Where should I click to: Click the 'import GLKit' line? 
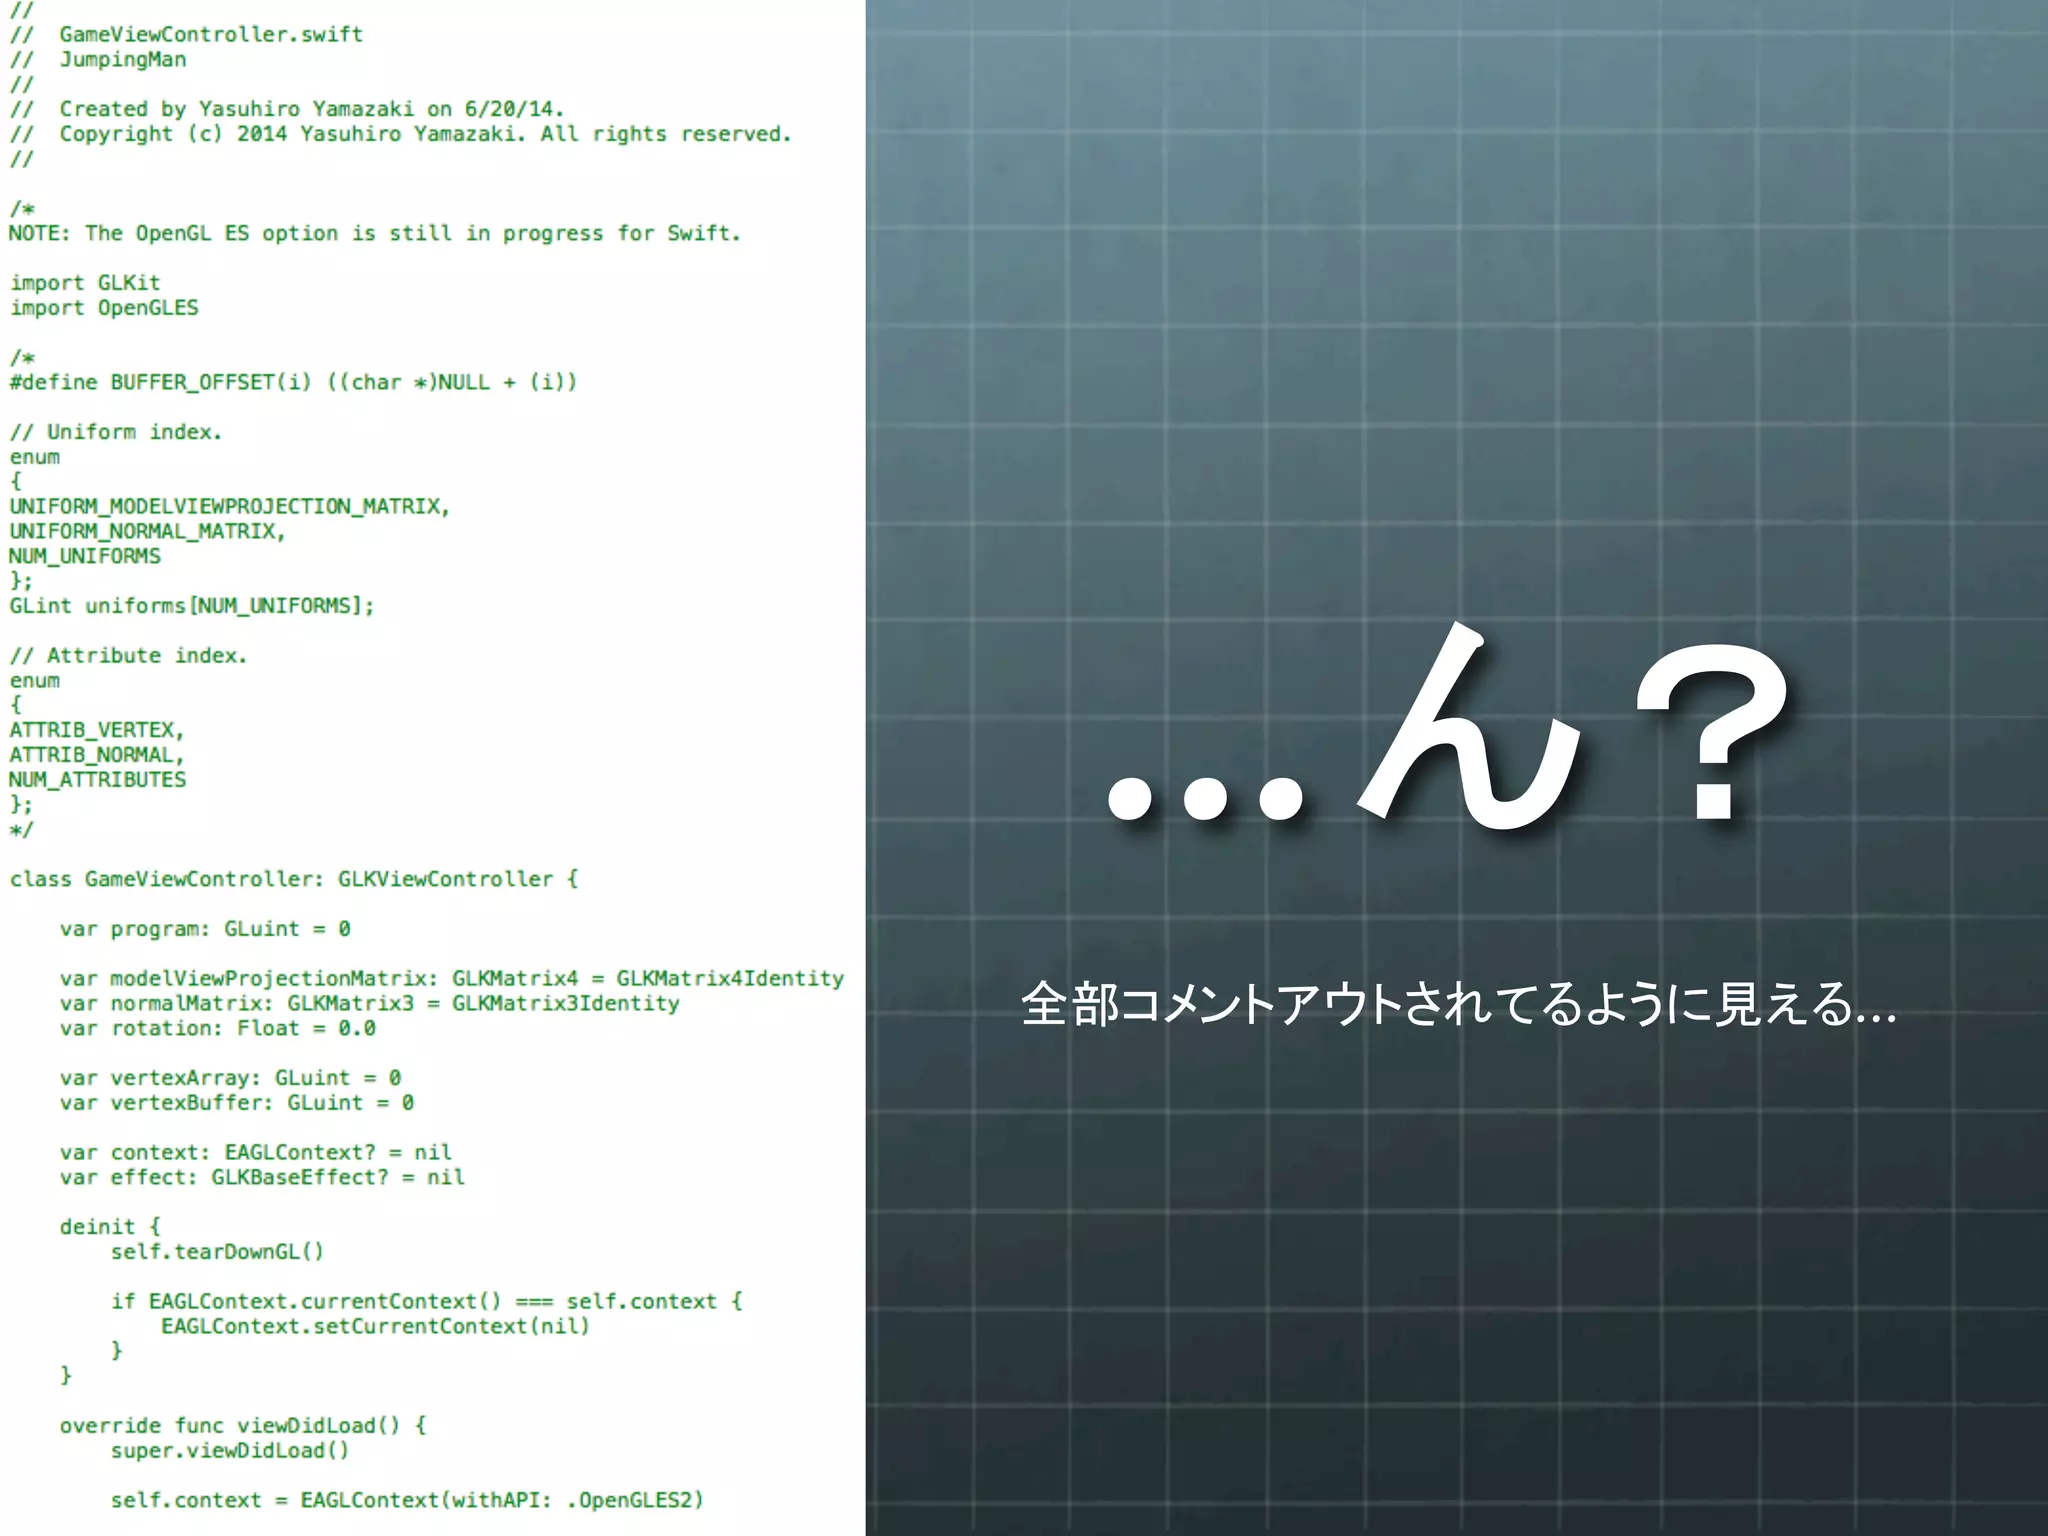coord(85,283)
